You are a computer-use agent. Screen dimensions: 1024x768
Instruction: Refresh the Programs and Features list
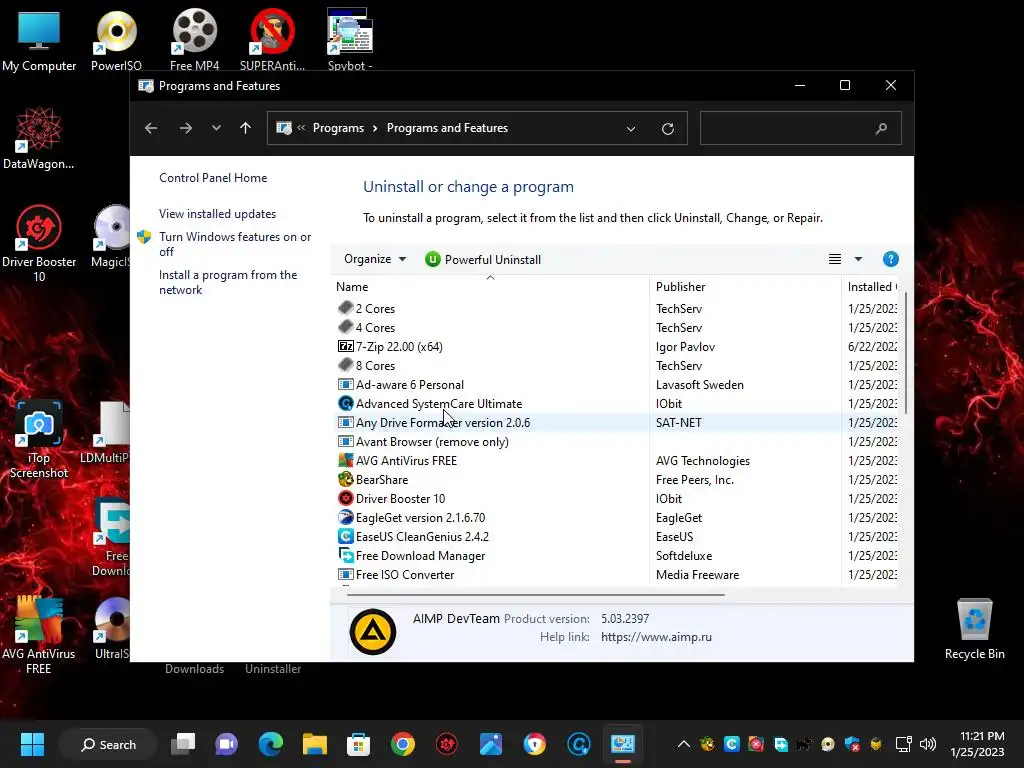(667, 129)
